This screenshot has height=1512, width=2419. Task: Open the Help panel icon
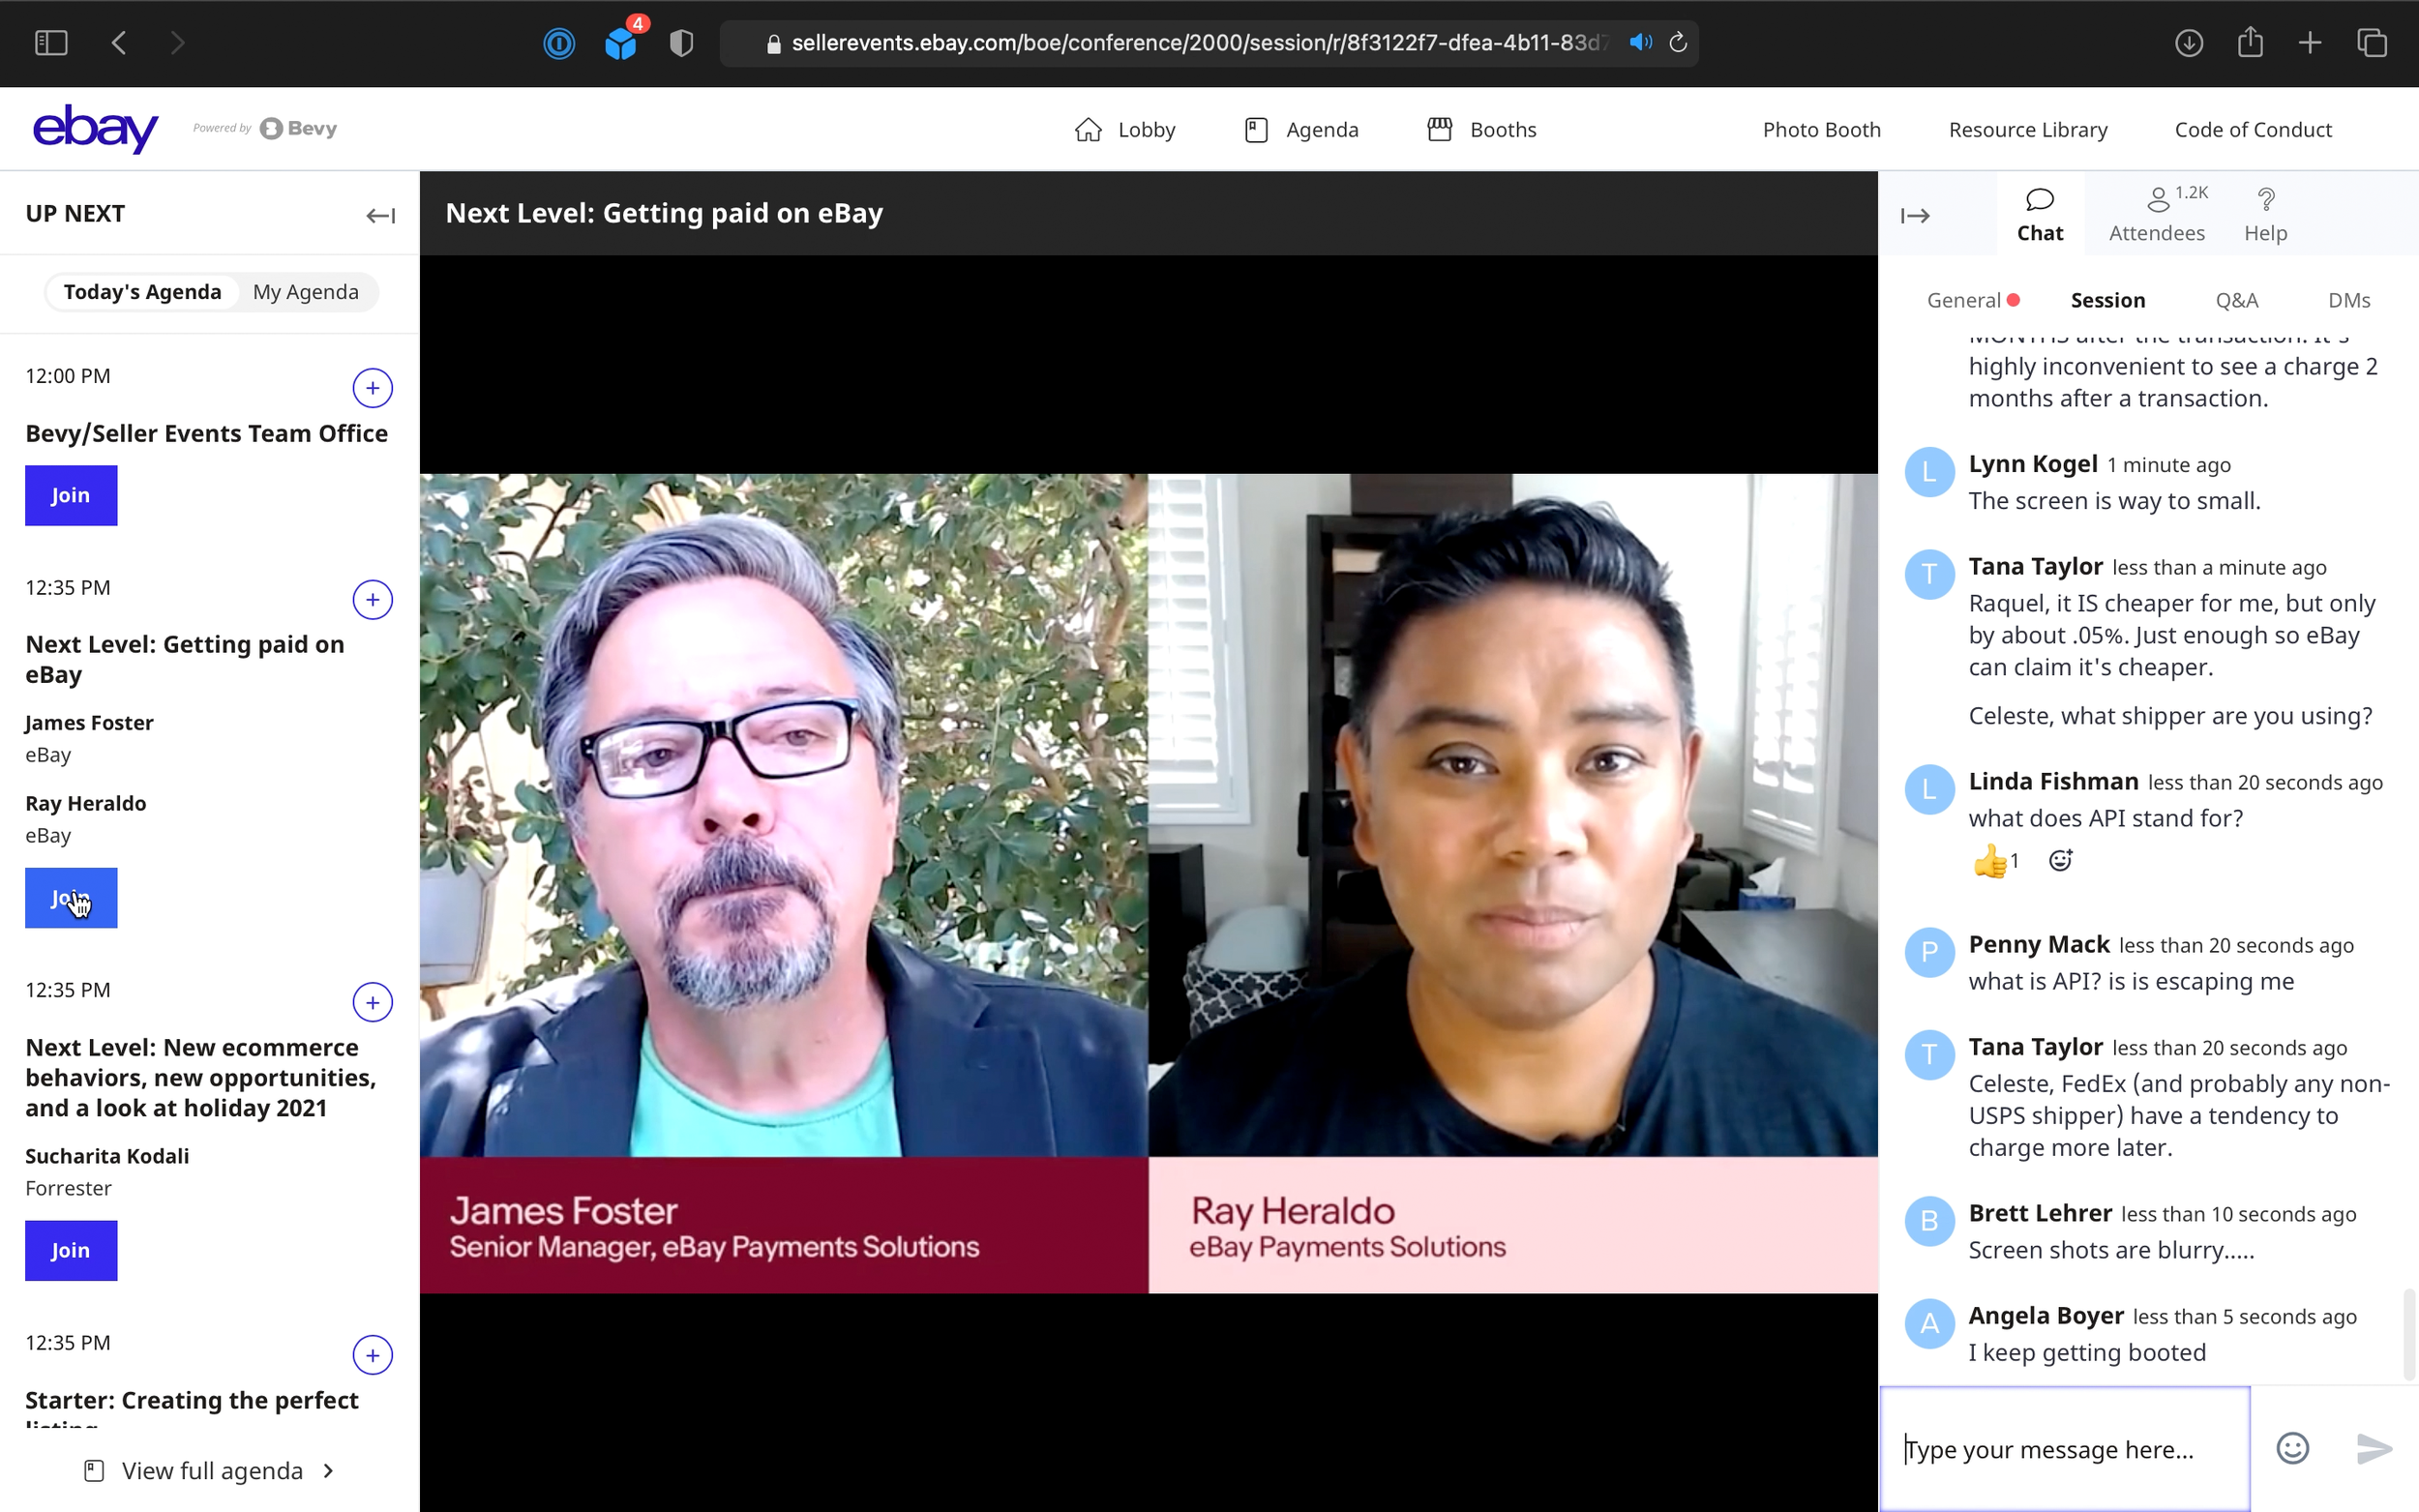point(2265,214)
